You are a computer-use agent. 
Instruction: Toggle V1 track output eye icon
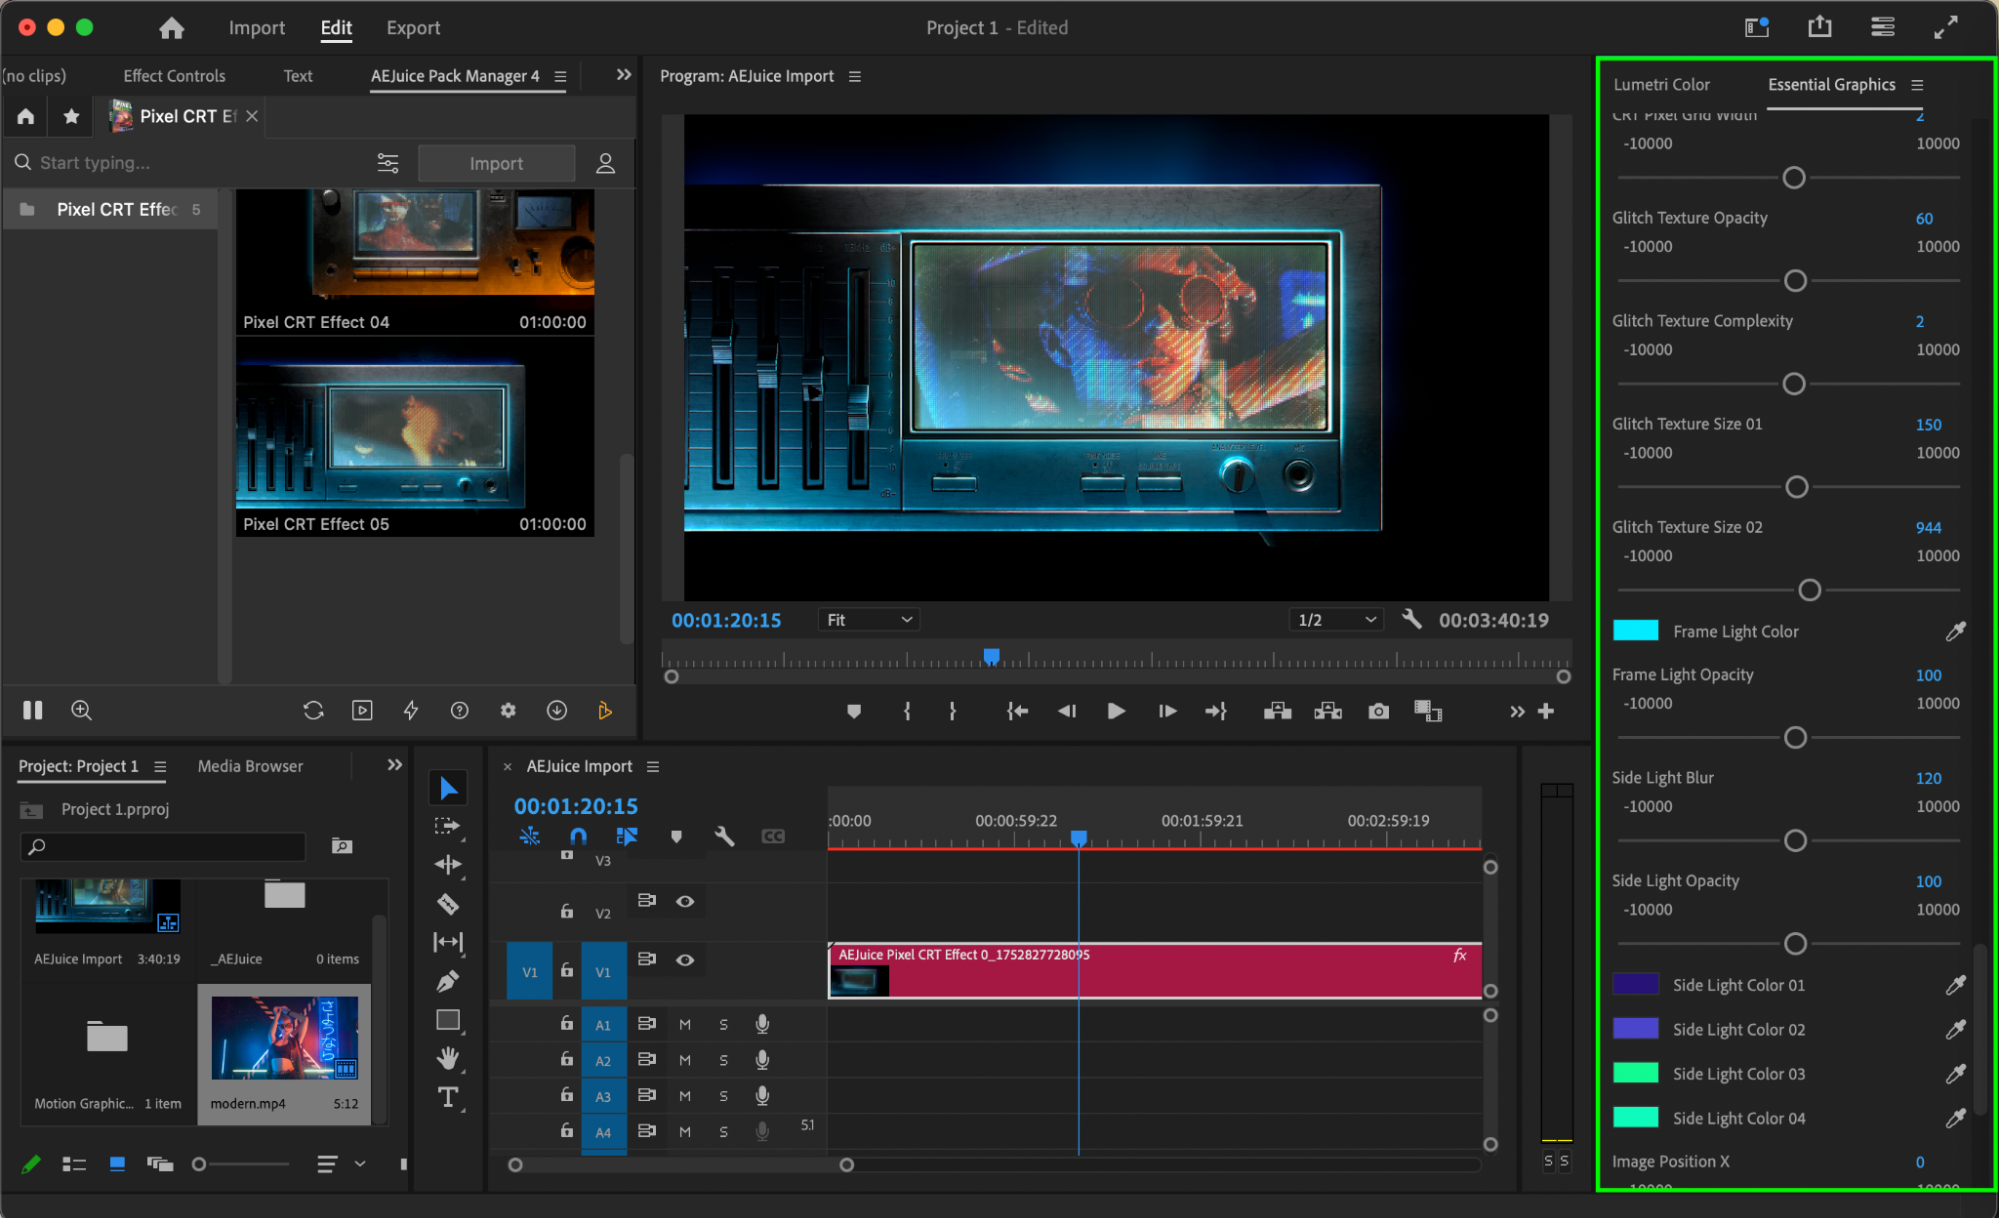point(685,960)
